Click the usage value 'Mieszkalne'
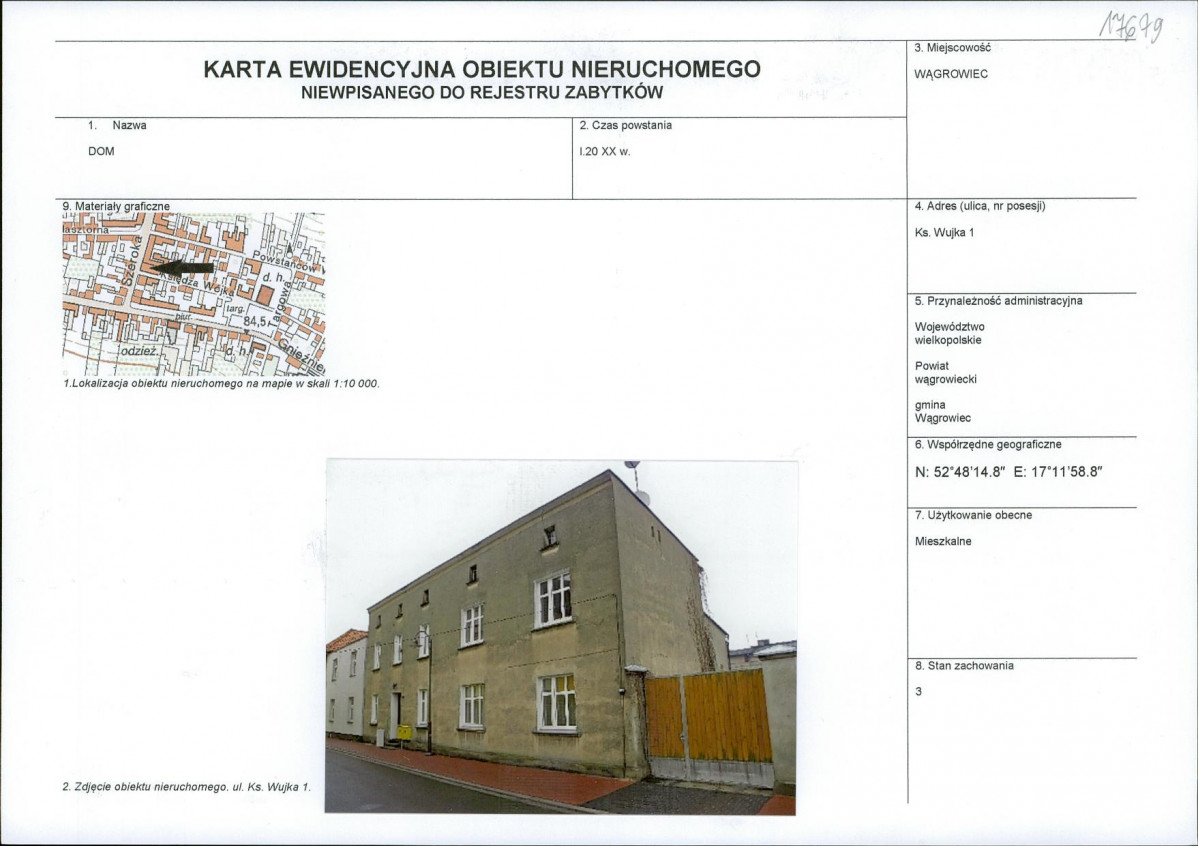This screenshot has width=1198, height=846. (x=944, y=541)
